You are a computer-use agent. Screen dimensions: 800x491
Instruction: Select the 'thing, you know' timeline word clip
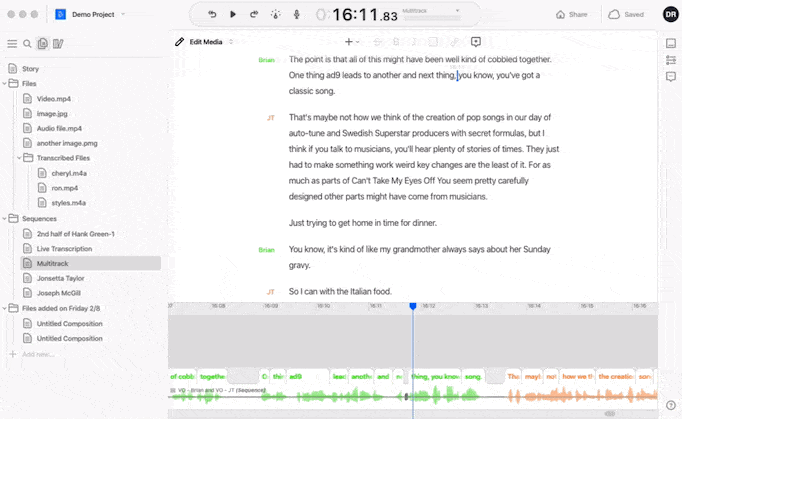pos(435,377)
